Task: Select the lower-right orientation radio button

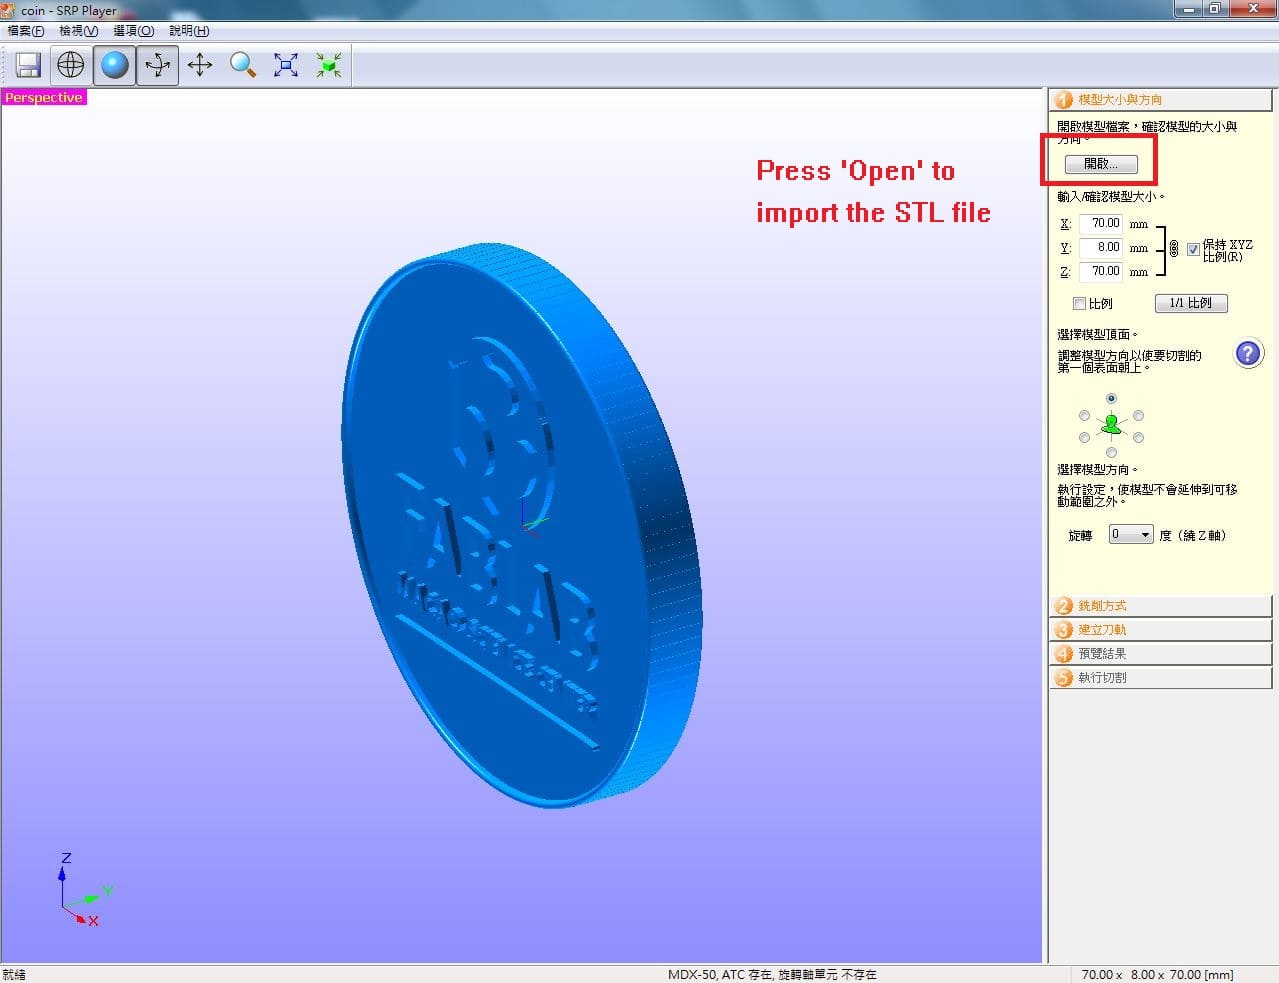Action: (x=1138, y=437)
